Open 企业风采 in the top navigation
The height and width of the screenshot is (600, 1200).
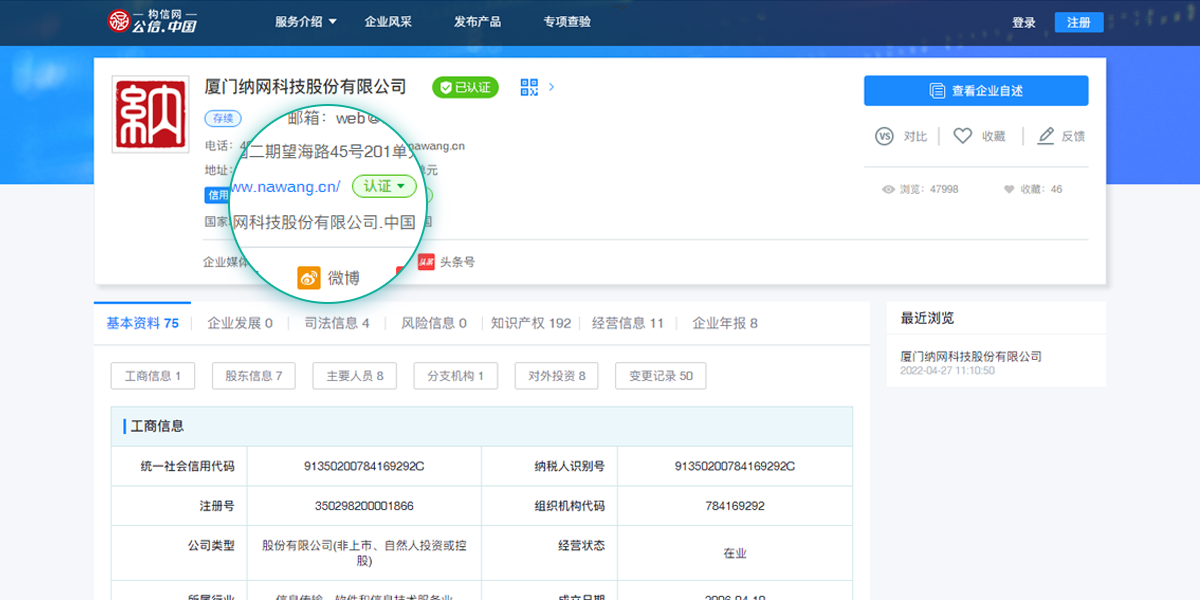[x=388, y=21]
